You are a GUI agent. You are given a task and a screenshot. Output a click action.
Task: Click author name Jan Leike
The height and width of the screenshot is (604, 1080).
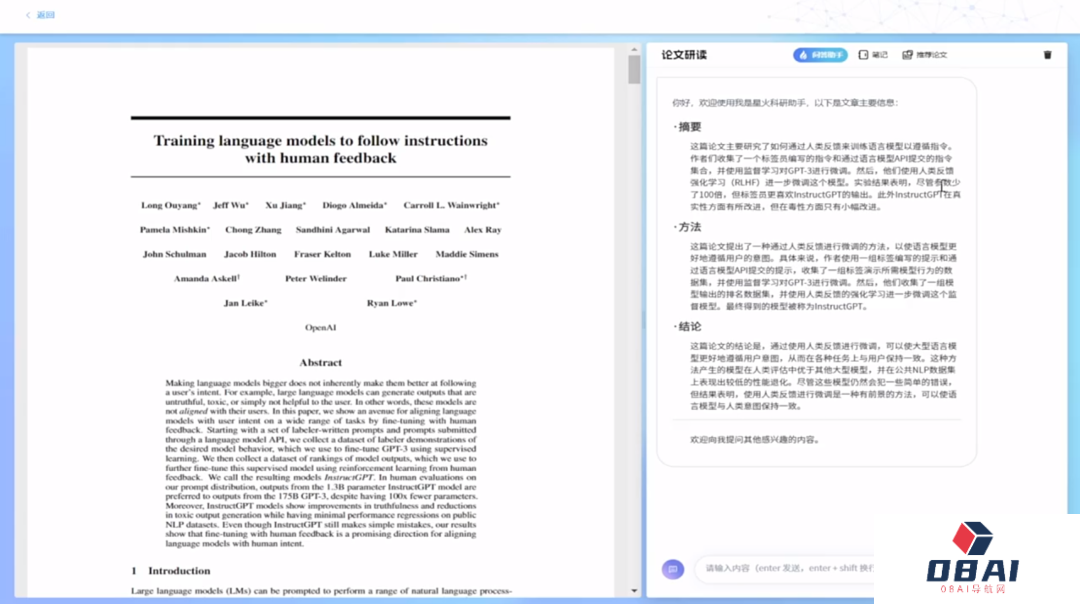point(246,303)
